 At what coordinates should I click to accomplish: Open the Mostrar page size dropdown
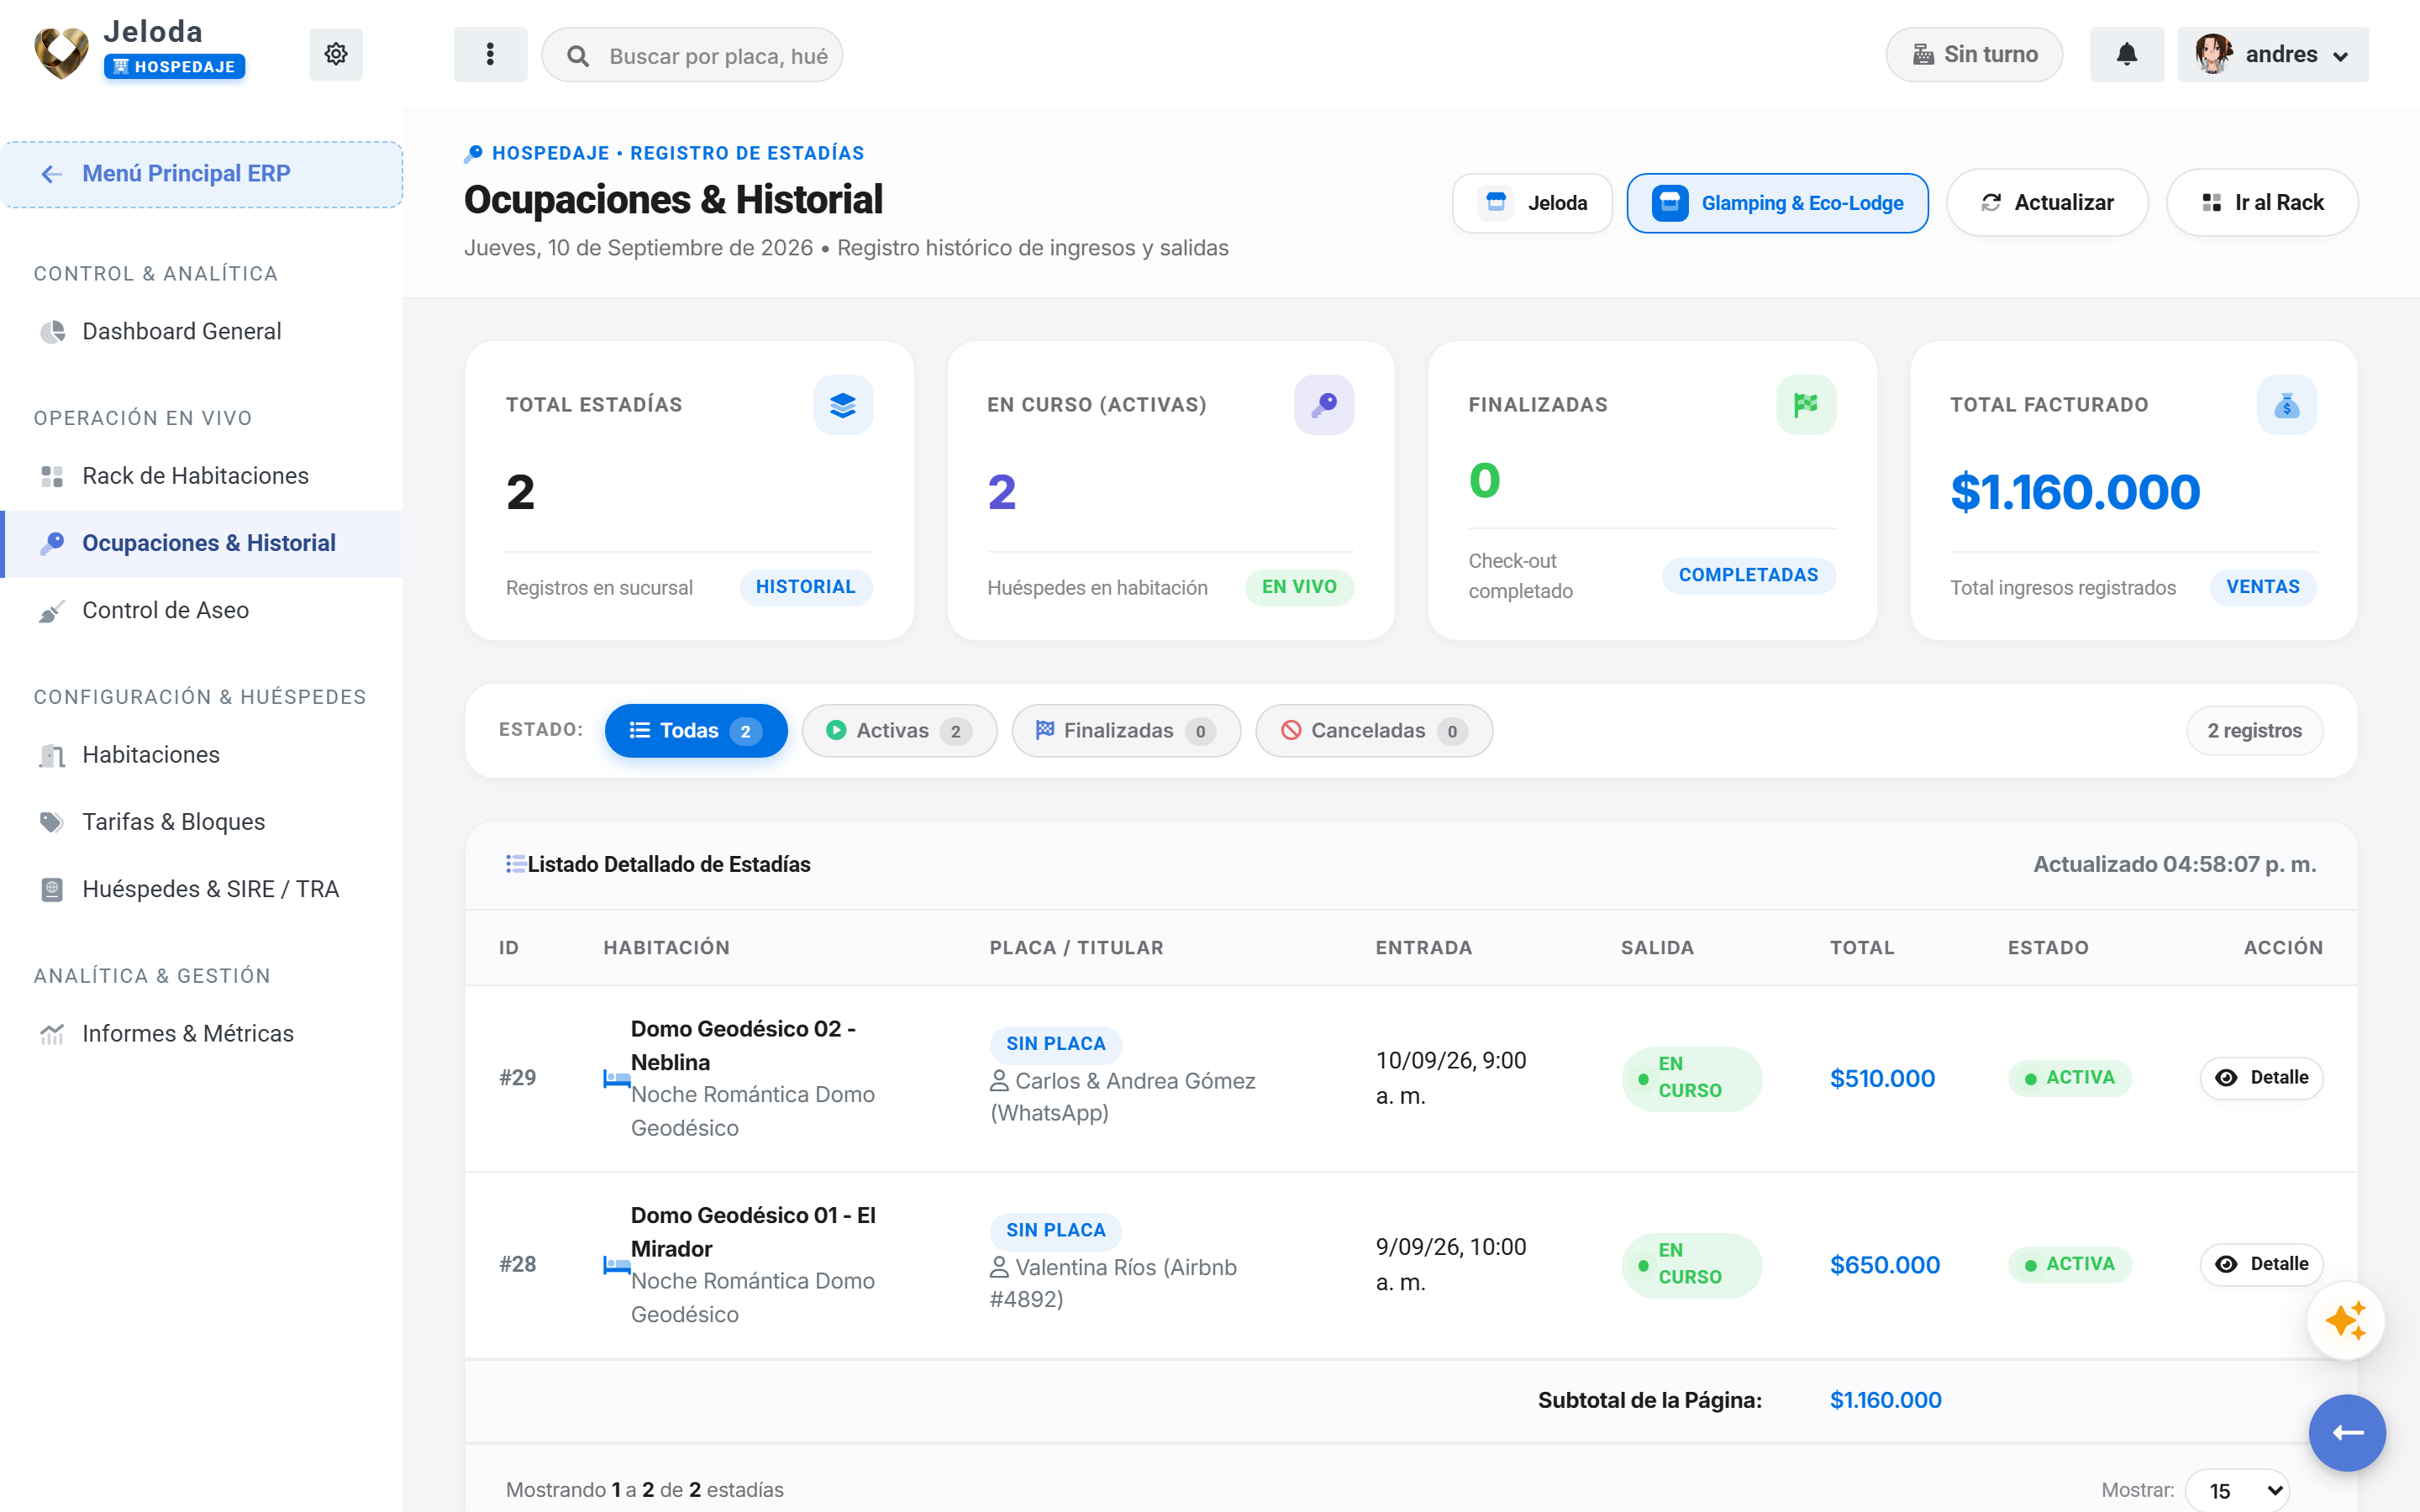(2237, 1490)
